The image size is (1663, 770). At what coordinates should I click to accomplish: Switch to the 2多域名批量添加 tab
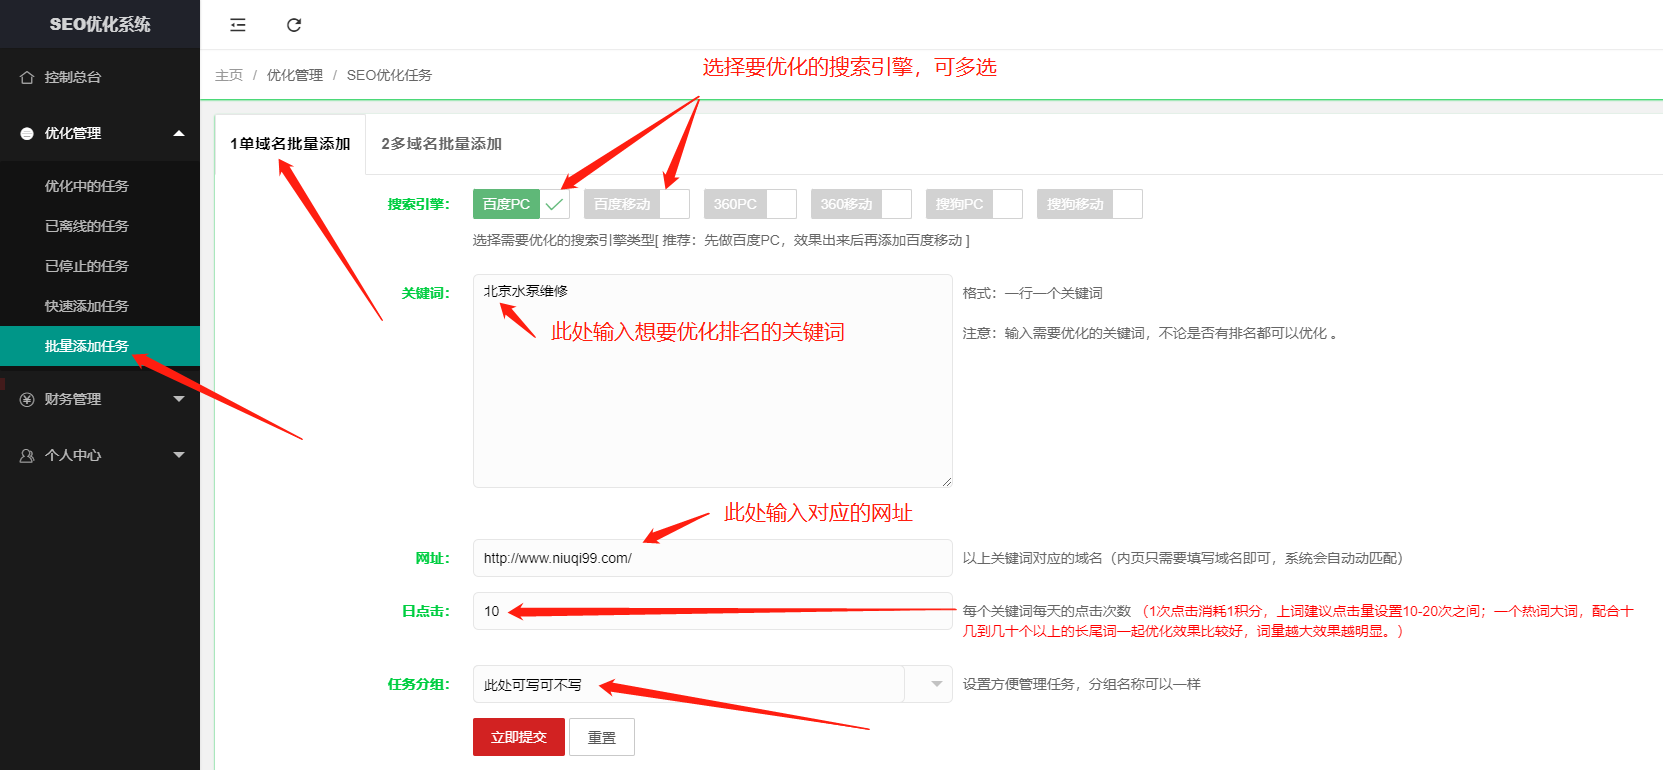441,144
